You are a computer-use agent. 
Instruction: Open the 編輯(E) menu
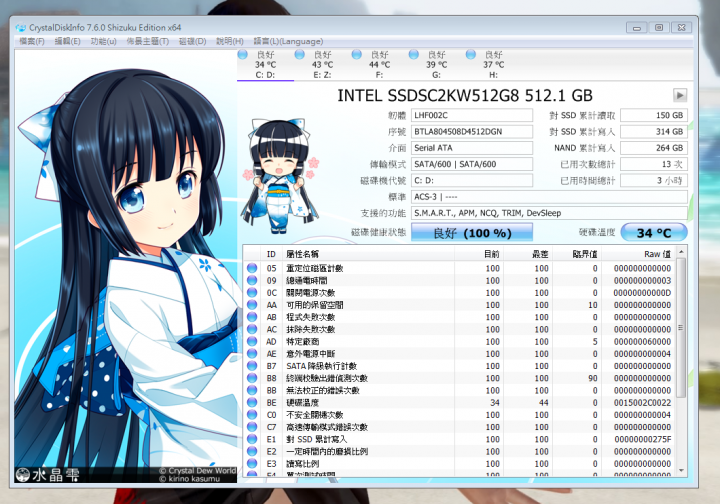point(68,41)
